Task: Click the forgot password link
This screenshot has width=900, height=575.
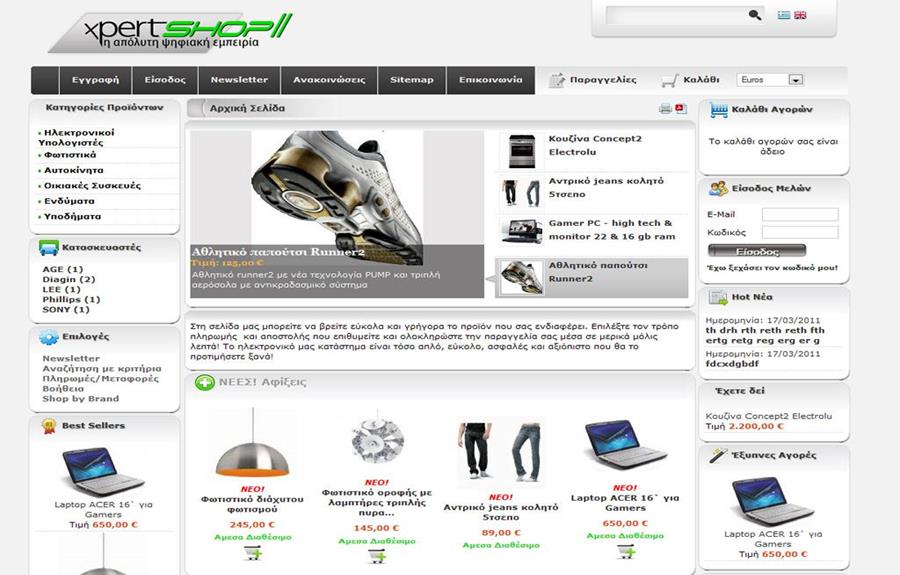Action: [772, 268]
